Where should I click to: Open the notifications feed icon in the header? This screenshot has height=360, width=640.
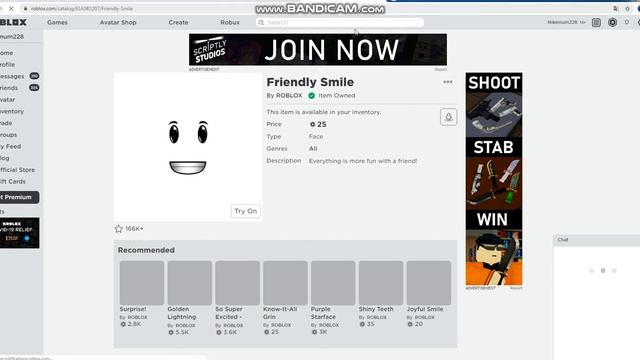click(x=596, y=22)
